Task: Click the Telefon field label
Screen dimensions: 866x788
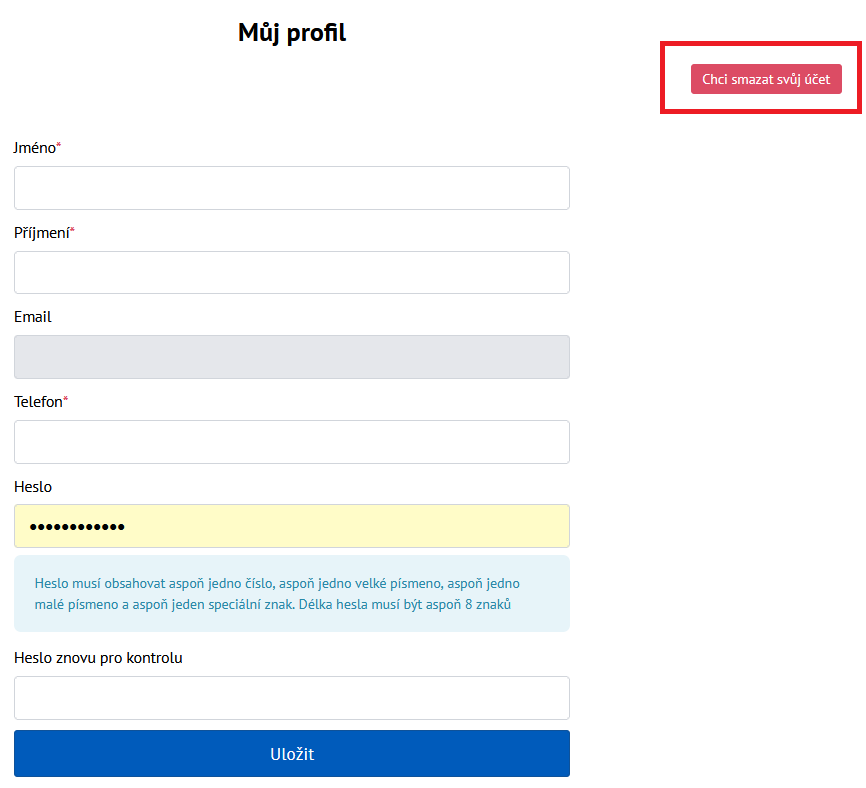Action: click(38, 402)
